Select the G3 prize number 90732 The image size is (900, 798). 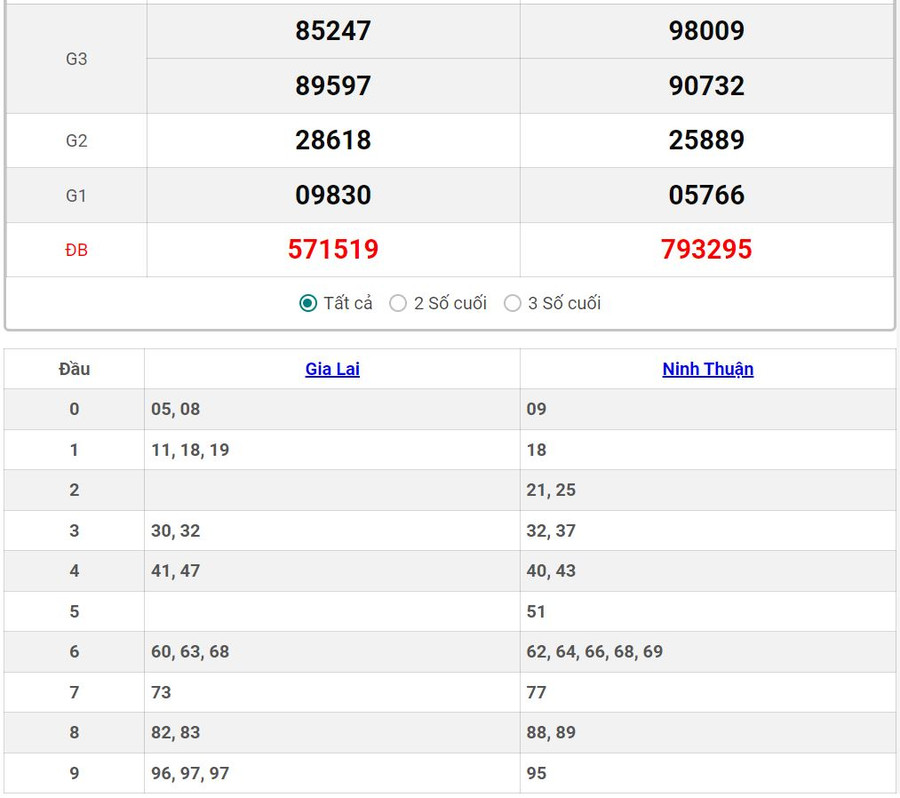[x=706, y=86]
